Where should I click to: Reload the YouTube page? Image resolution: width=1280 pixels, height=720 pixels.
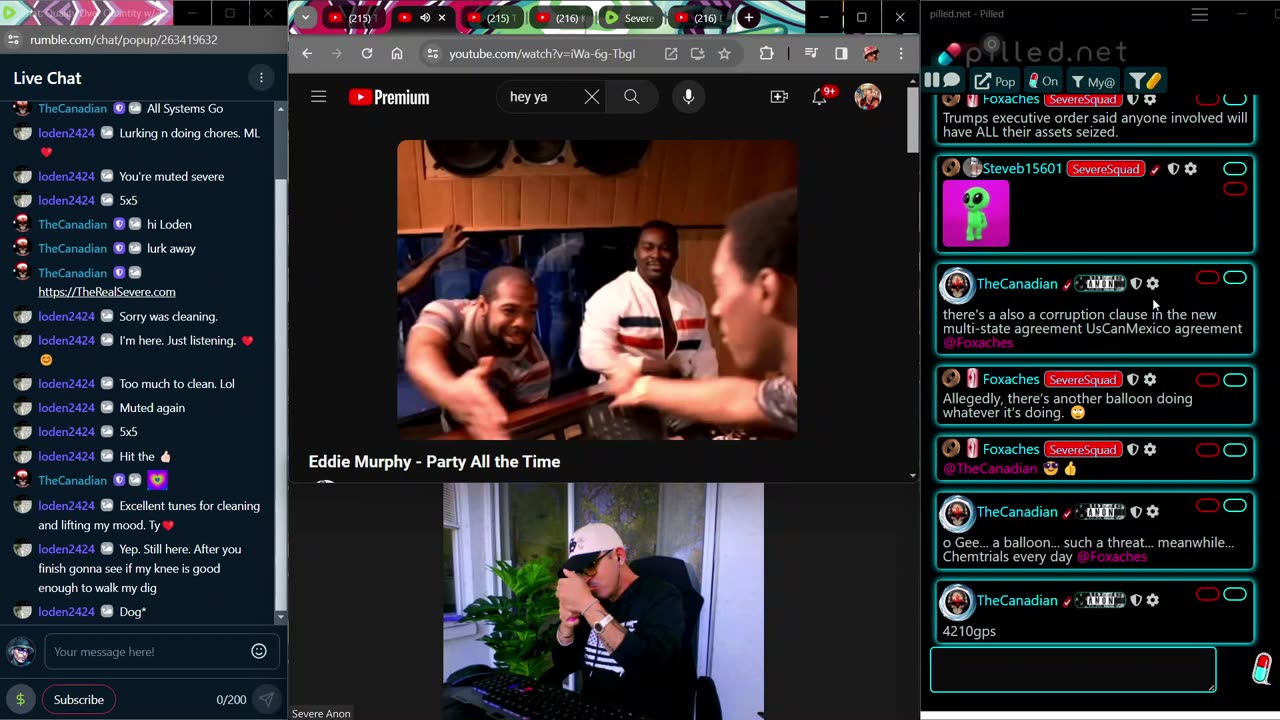click(367, 54)
